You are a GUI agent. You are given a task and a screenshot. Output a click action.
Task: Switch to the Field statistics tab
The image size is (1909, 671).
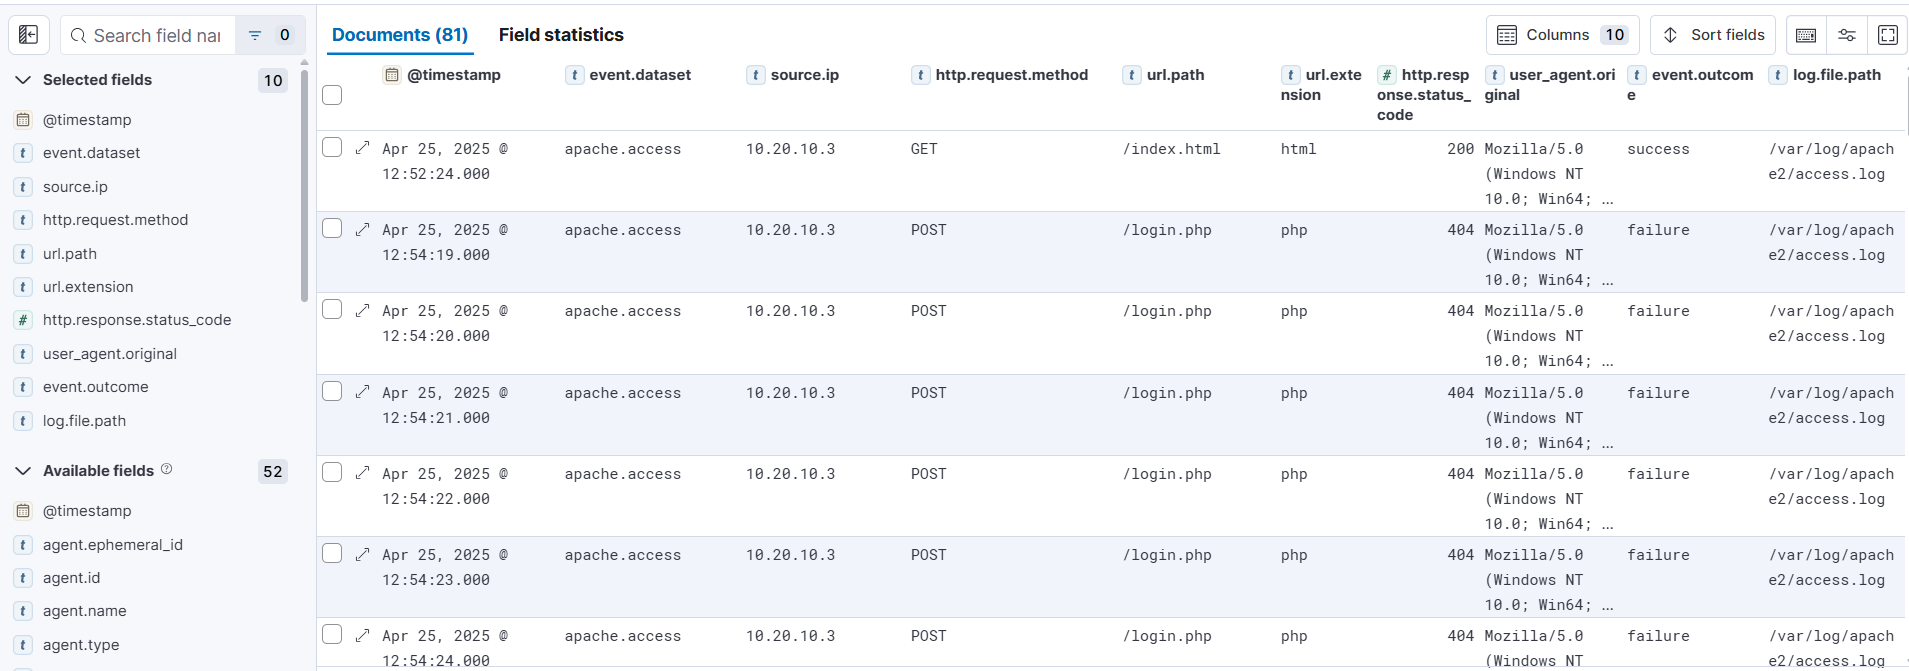click(x=561, y=34)
